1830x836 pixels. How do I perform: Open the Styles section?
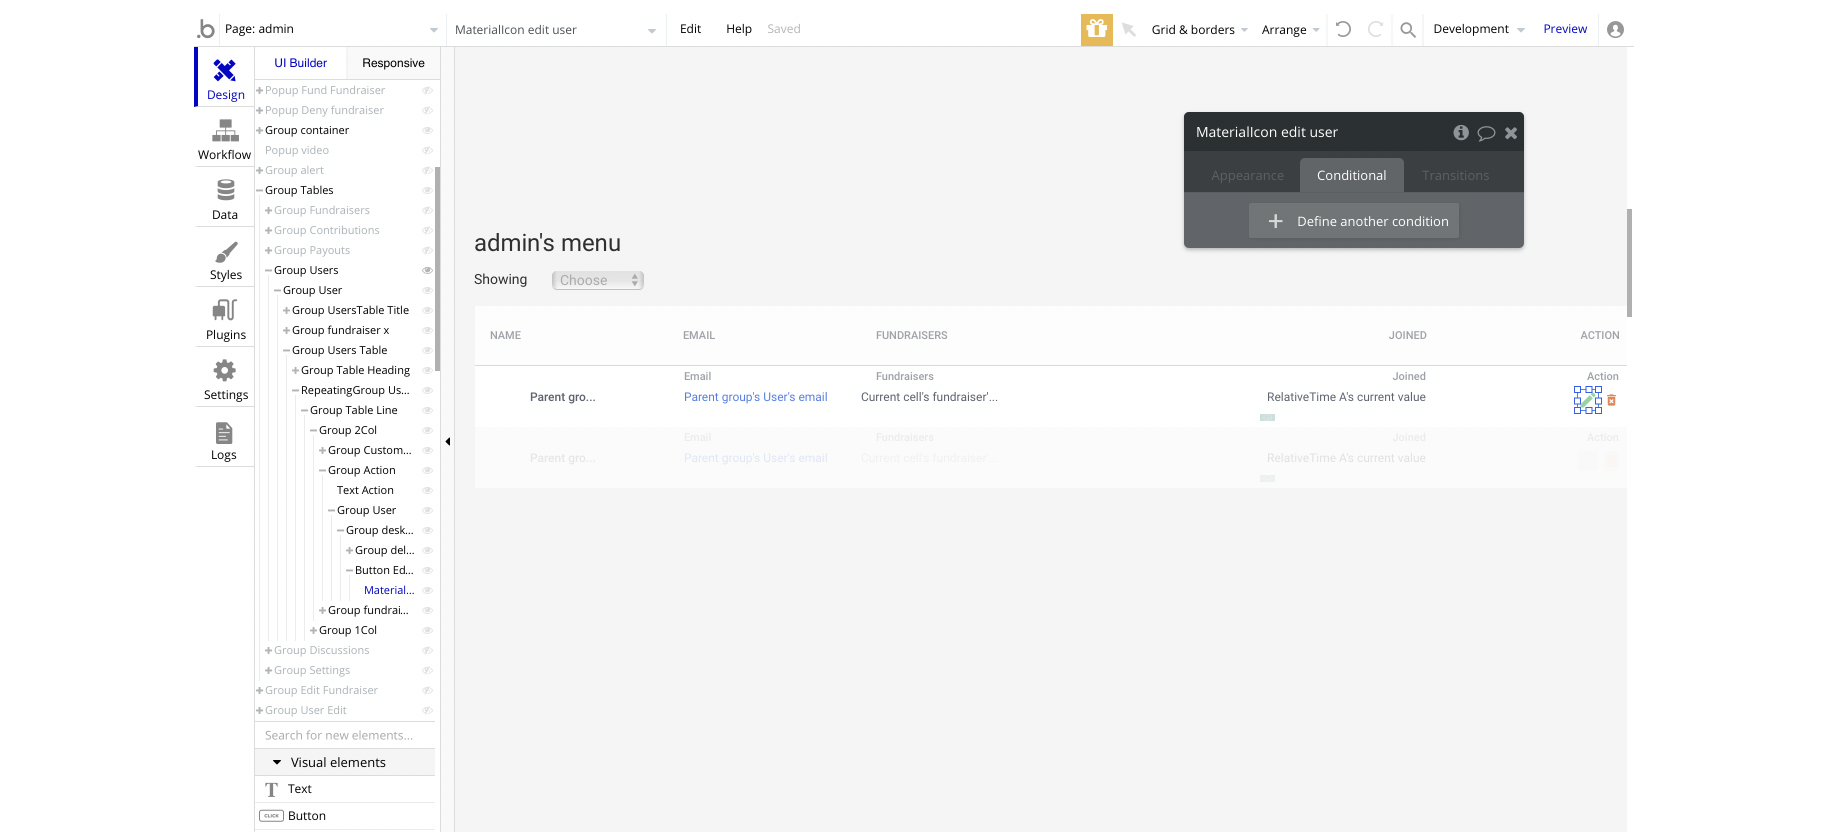[x=225, y=260]
